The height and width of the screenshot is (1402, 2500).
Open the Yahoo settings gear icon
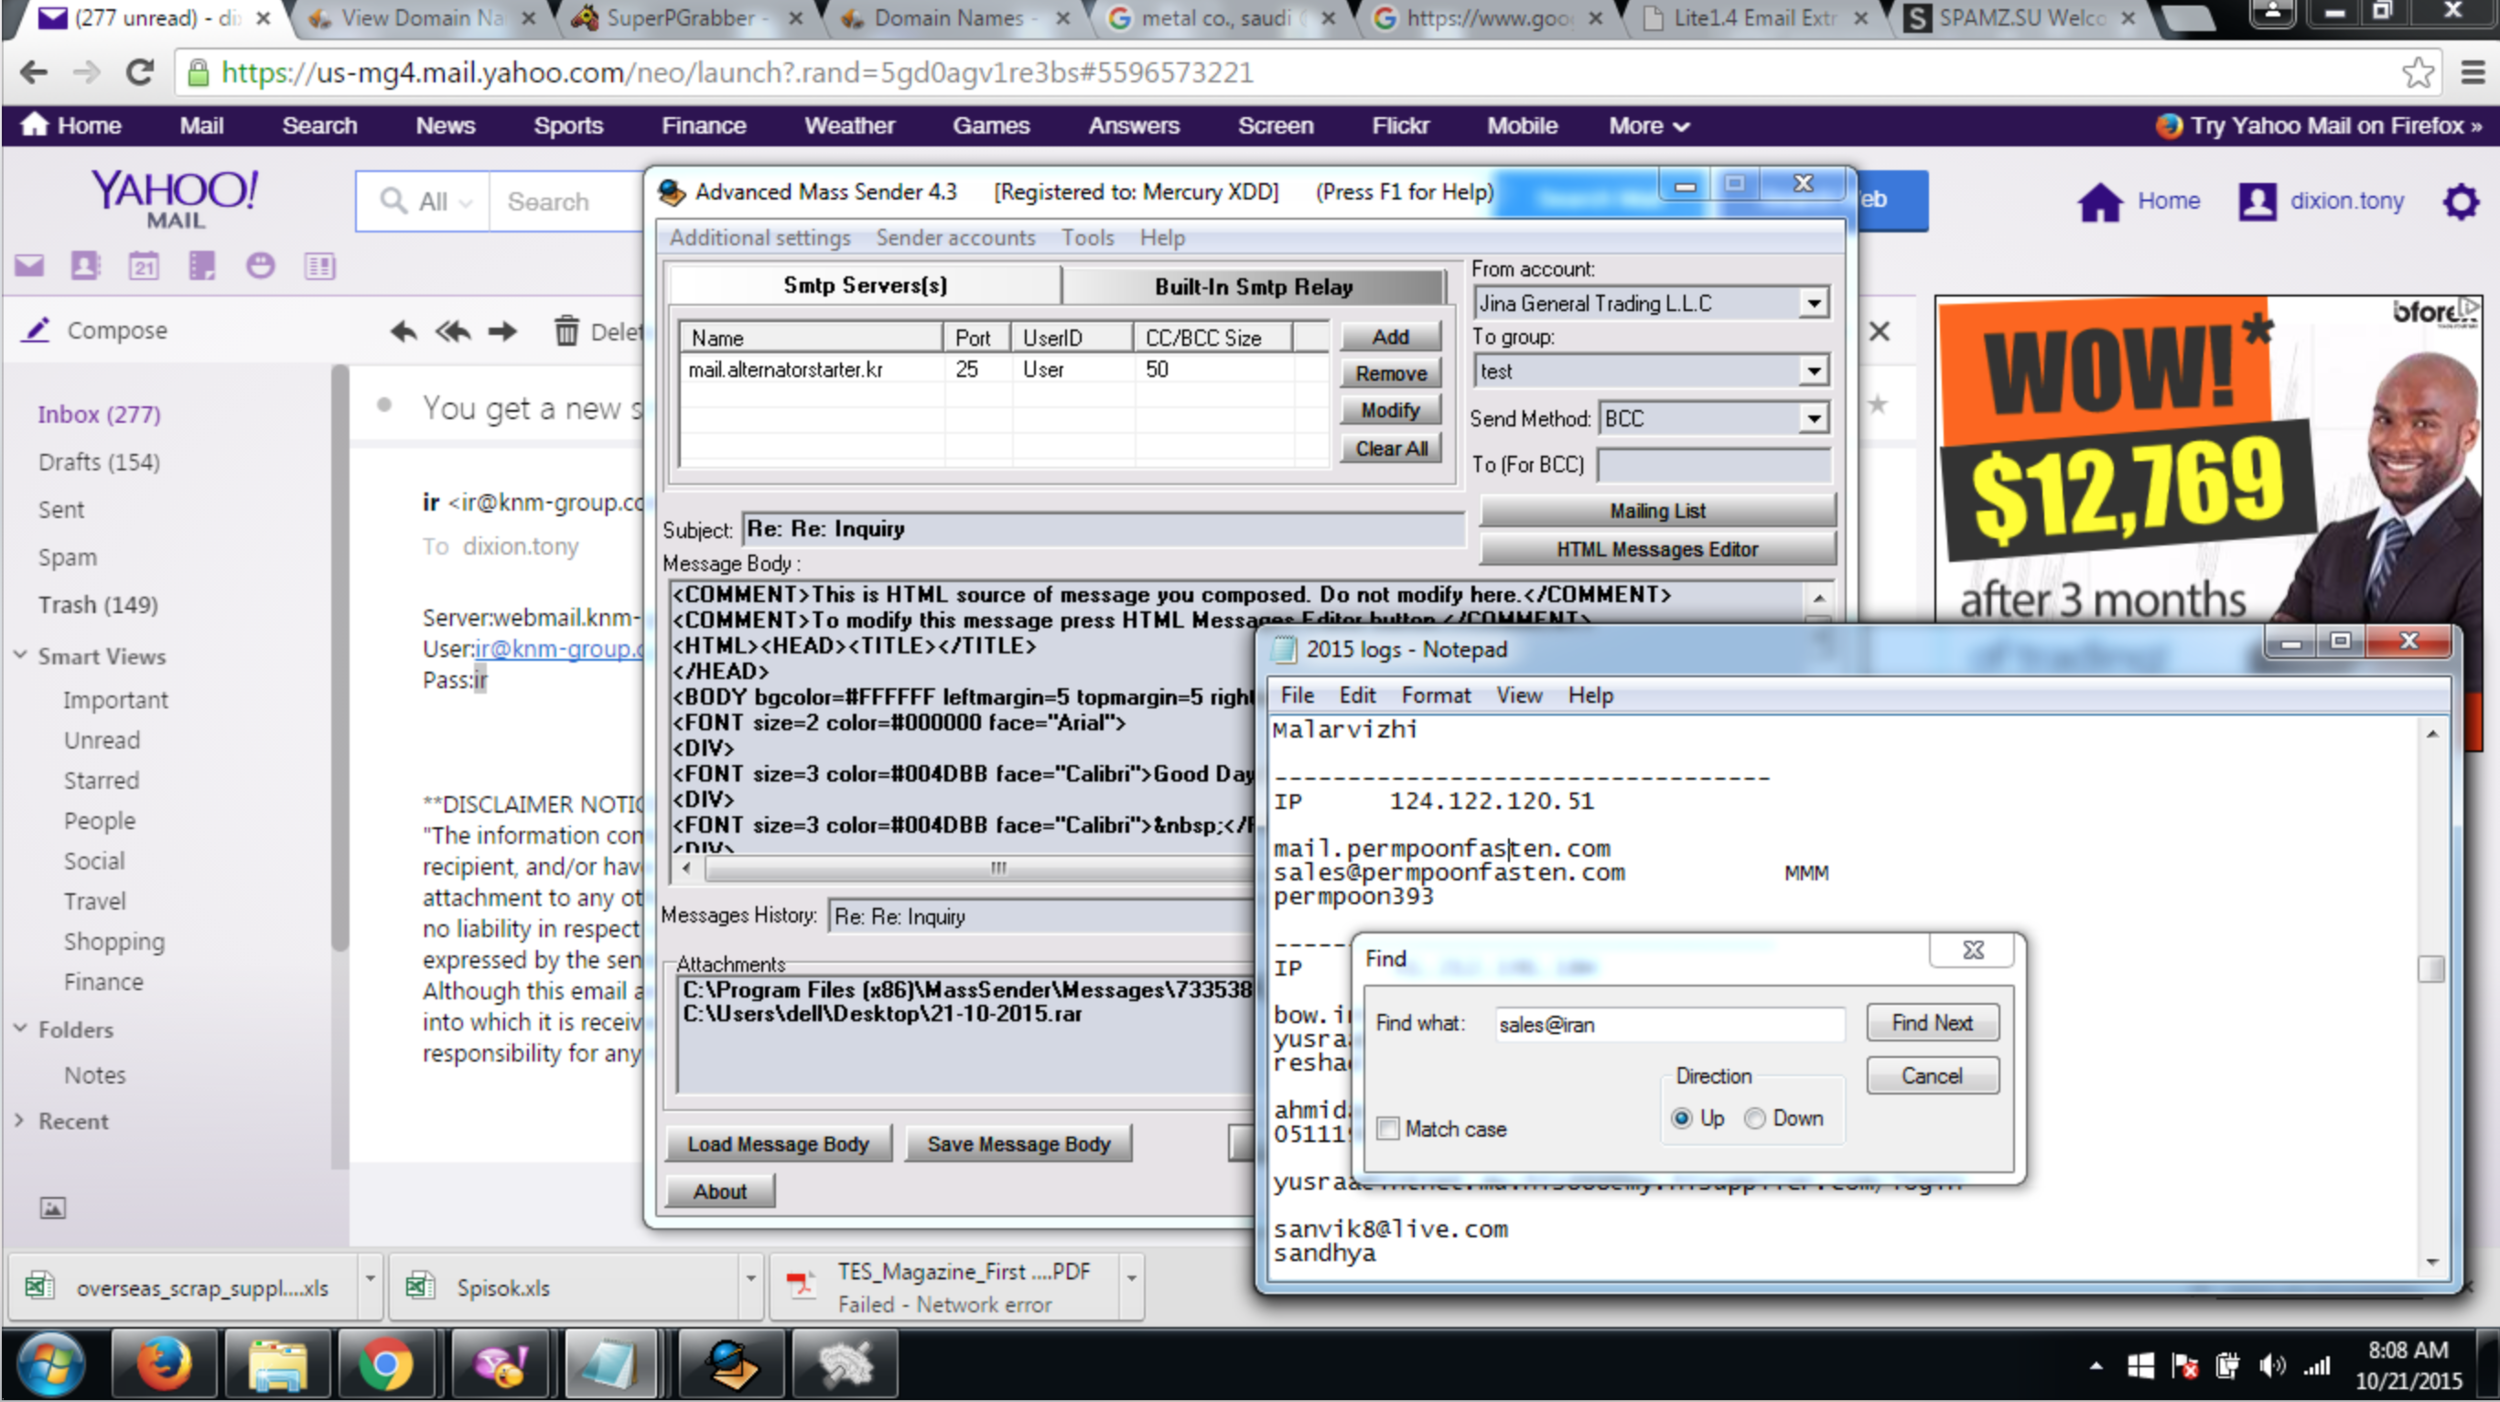tap(2461, 202)
